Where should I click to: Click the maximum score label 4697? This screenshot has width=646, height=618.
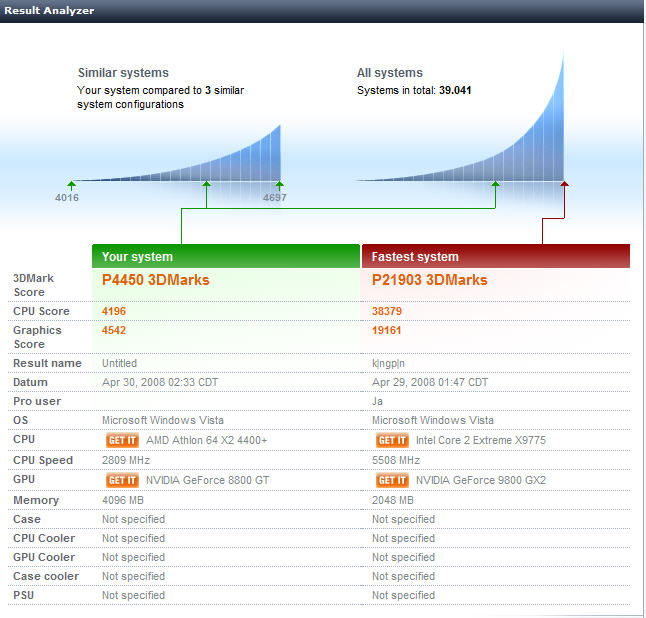point(274,198)
